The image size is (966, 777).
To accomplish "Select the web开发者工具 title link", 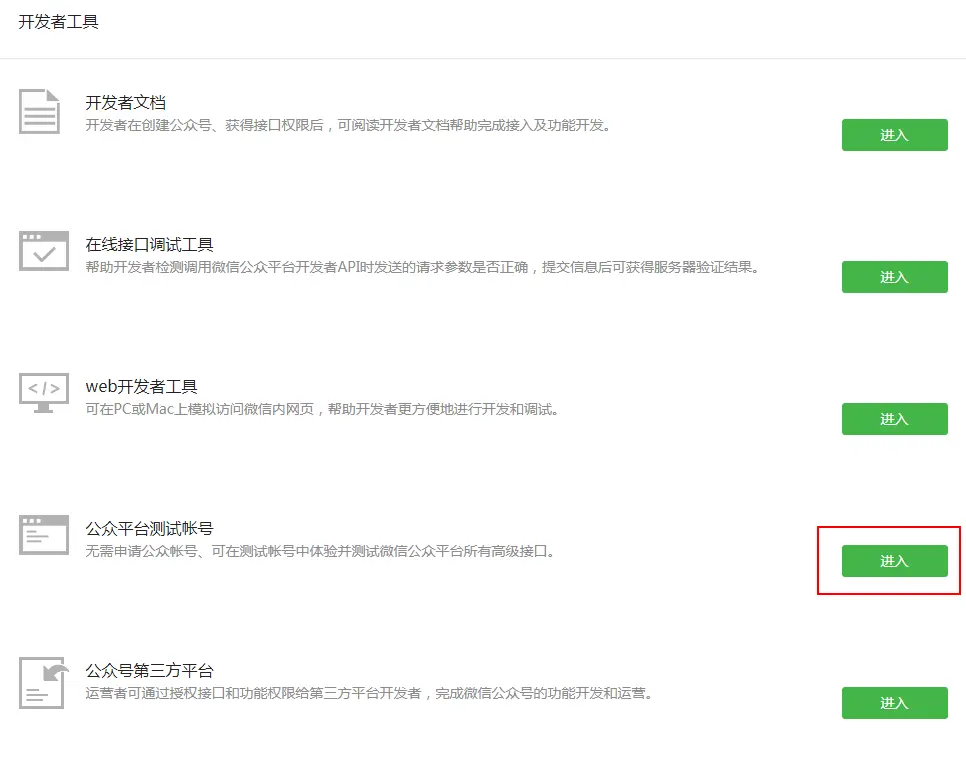I will (x=139, y=385).
